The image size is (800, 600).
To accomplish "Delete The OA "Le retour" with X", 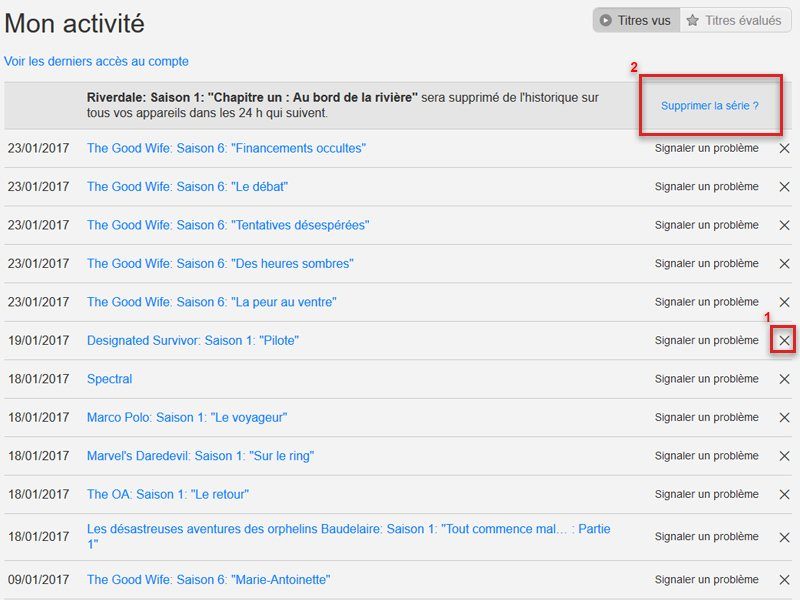I will click(x=784, y=494).
